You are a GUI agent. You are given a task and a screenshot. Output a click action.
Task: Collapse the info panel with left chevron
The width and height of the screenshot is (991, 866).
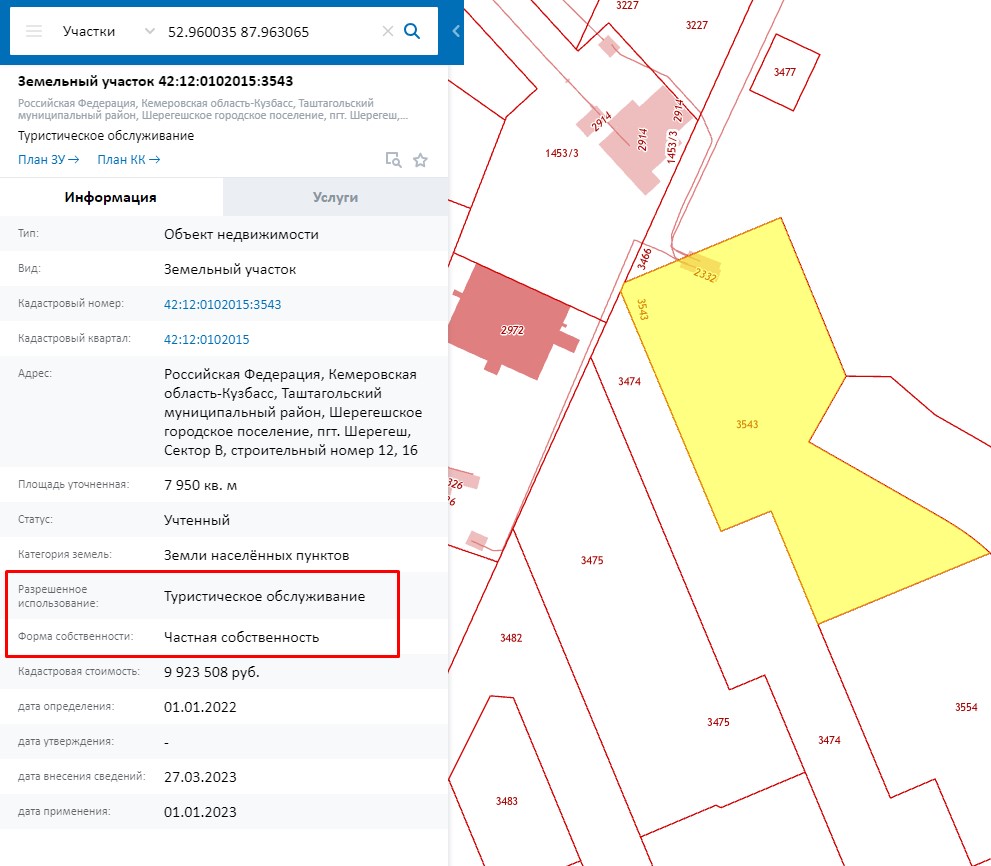pos(456,31)
